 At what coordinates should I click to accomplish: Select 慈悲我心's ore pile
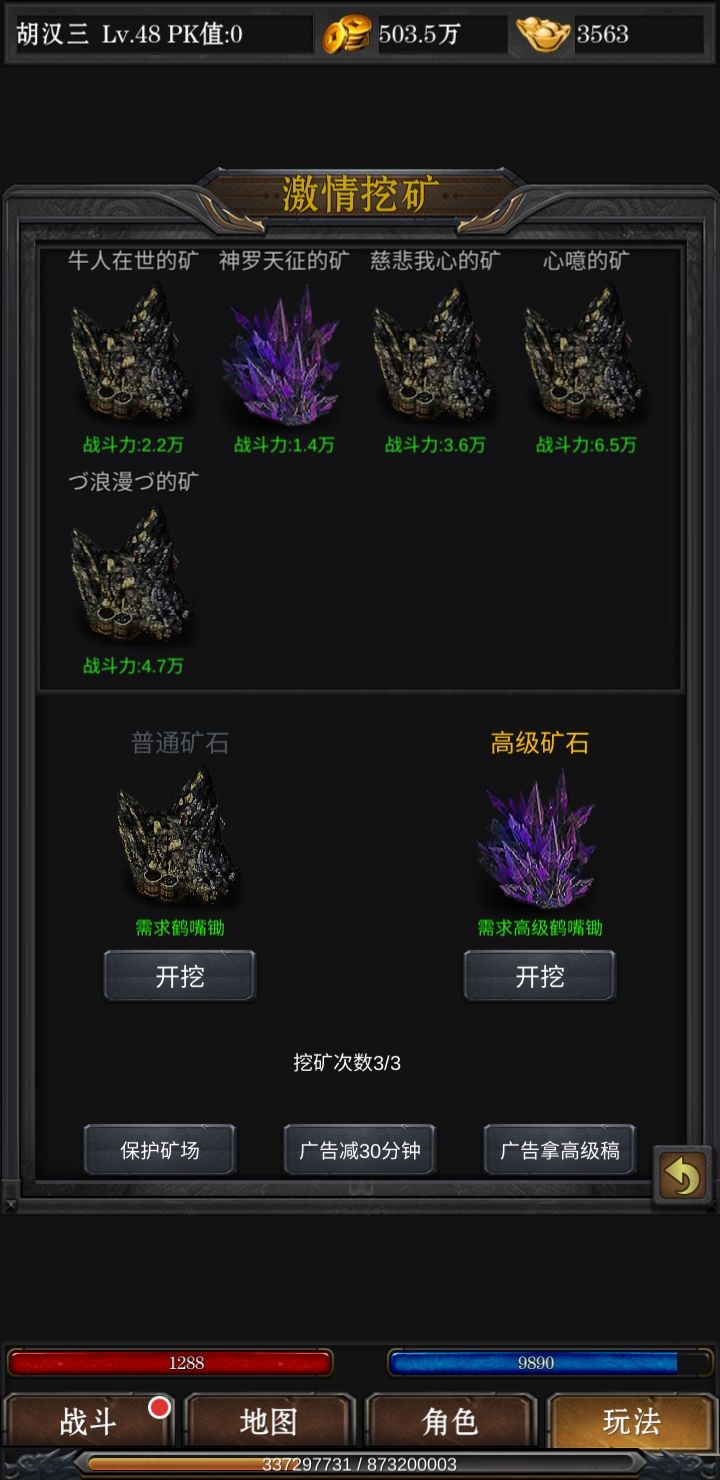point(433,353)
